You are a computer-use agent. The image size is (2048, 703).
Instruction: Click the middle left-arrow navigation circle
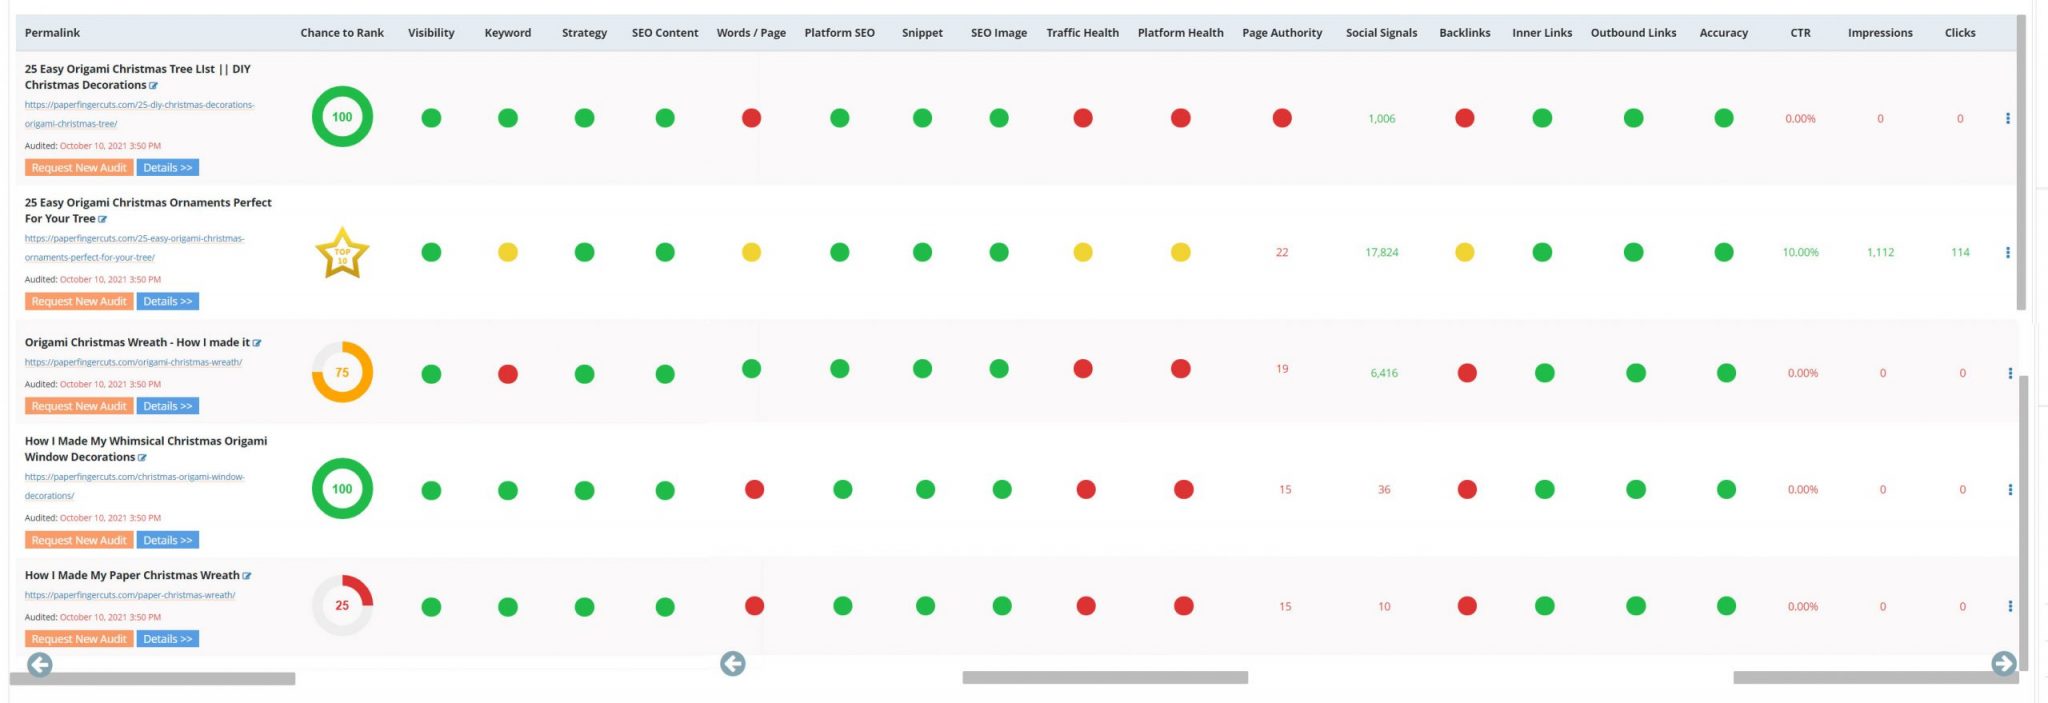pyautogui.click(x=733, y=663)
